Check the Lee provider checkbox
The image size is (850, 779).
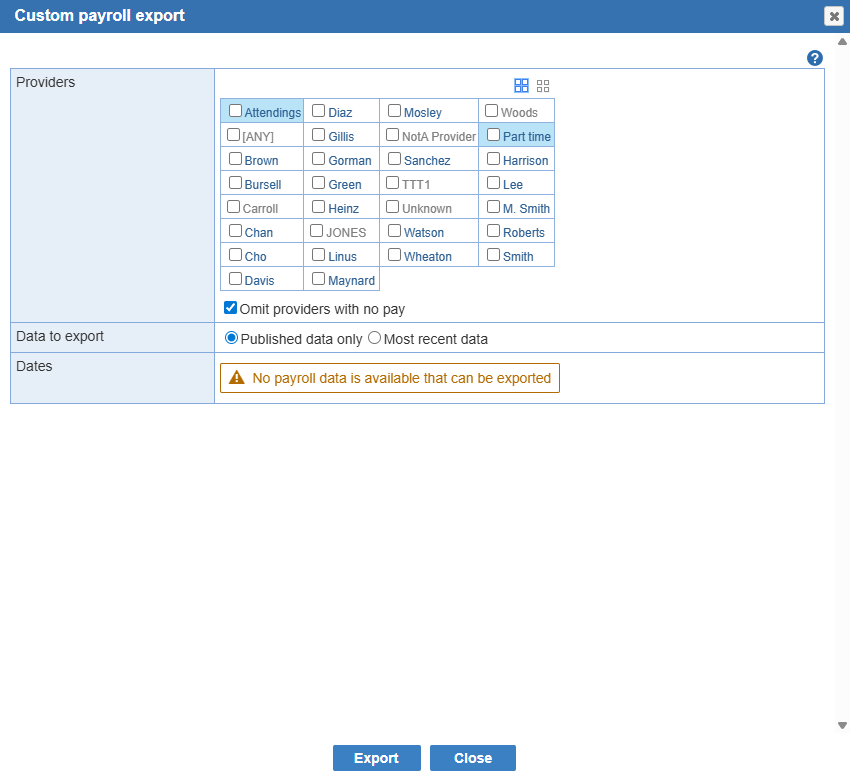pyautogui.click(x=493, y=183)
